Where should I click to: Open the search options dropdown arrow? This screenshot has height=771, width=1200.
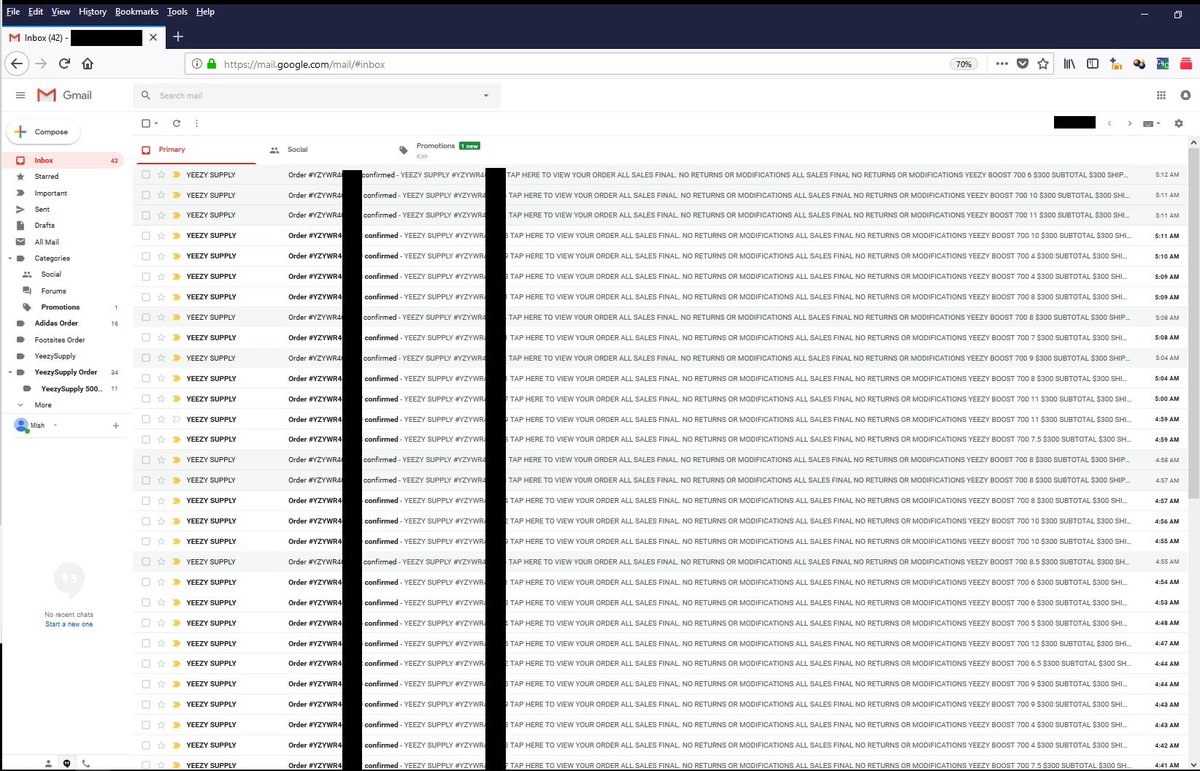point(484,95)
